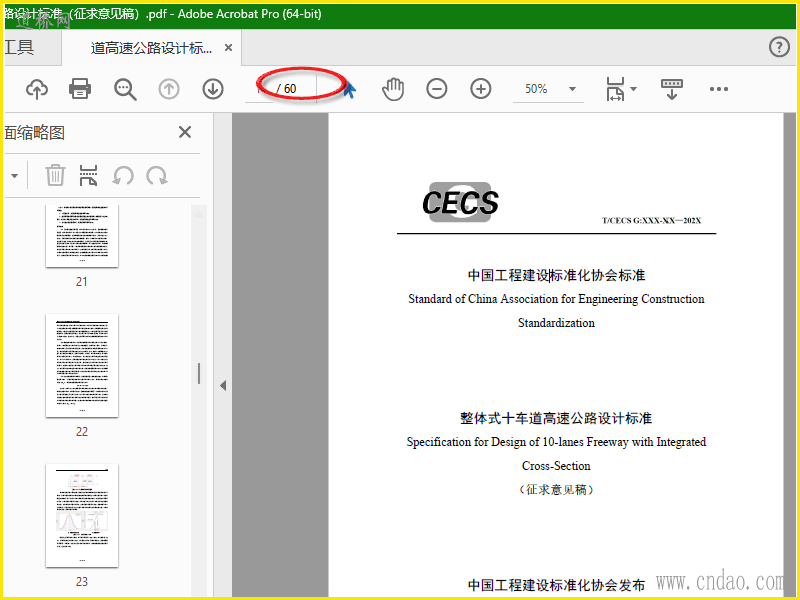Select the 道高速公路设计标... document tab

152,48
